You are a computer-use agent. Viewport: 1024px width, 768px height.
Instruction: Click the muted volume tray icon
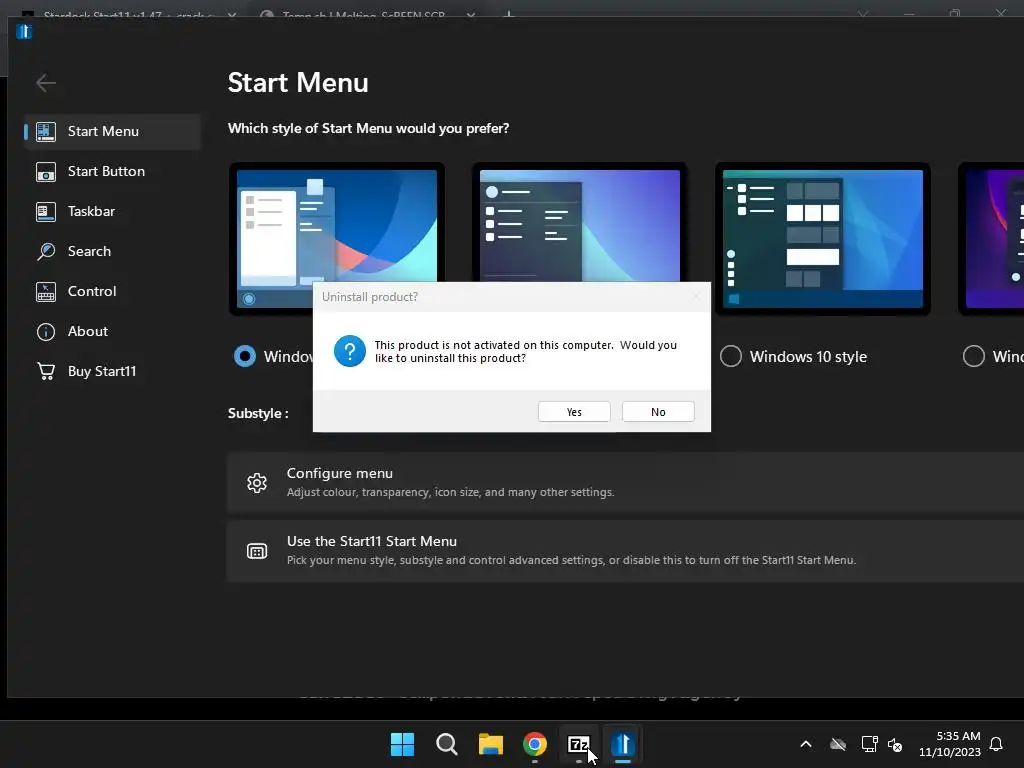tap(895, 744)
